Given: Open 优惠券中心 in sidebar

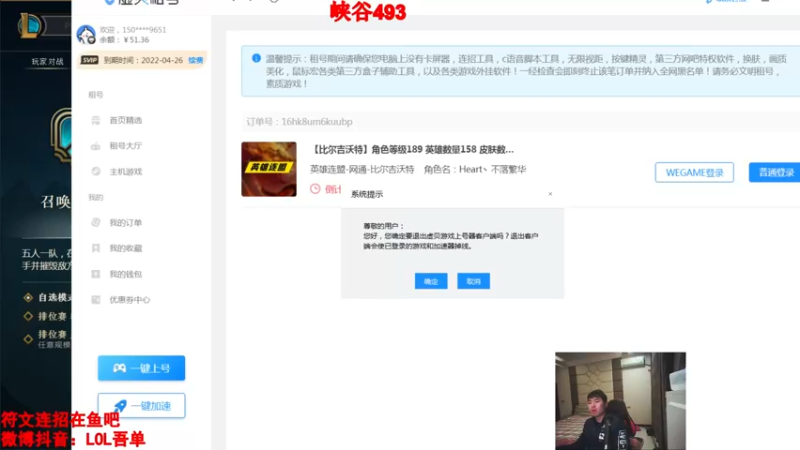Looking at the screenshot, I should [x=130, y=299].
